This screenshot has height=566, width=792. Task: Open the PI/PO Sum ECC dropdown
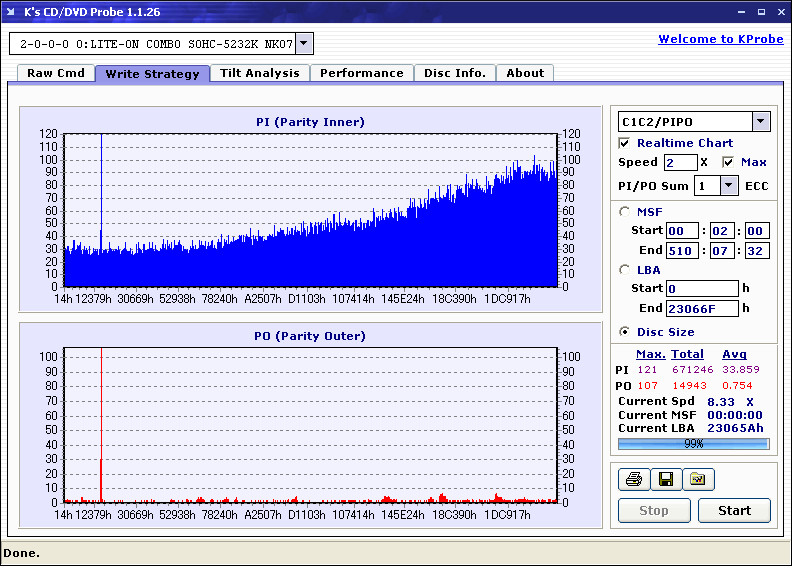coord(728,185)
